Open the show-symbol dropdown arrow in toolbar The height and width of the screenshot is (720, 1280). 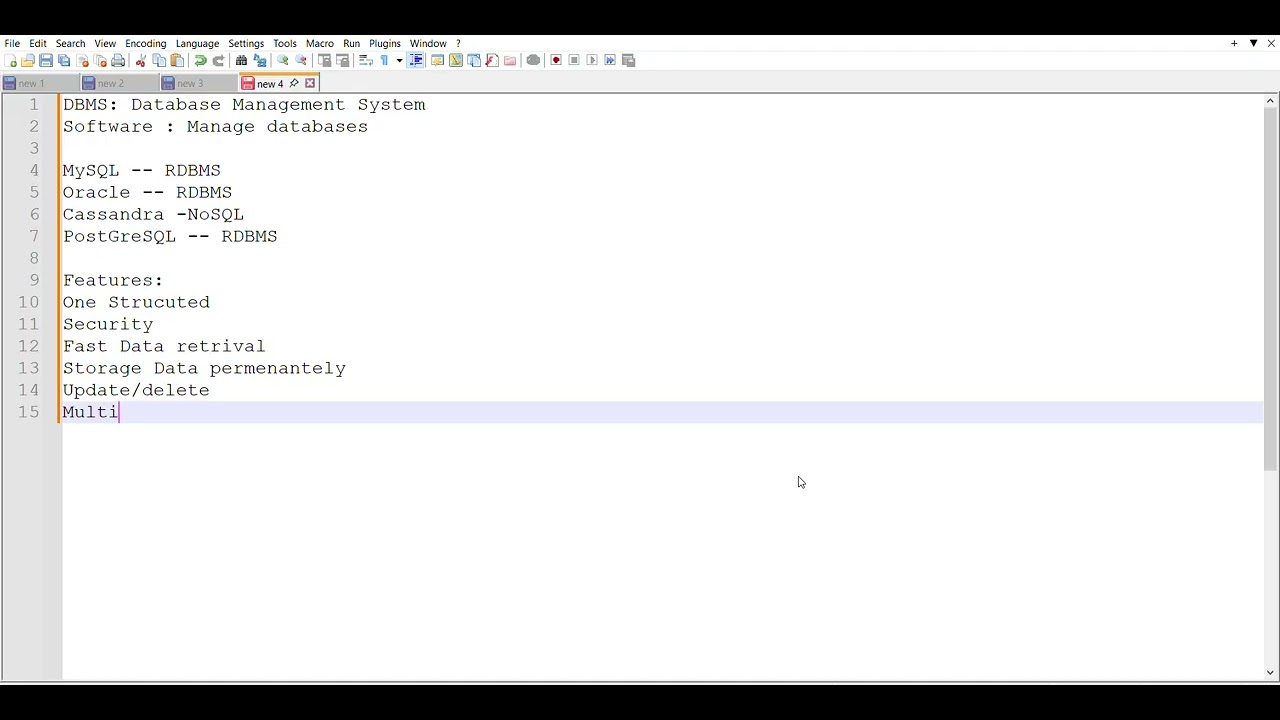(399, 60)
